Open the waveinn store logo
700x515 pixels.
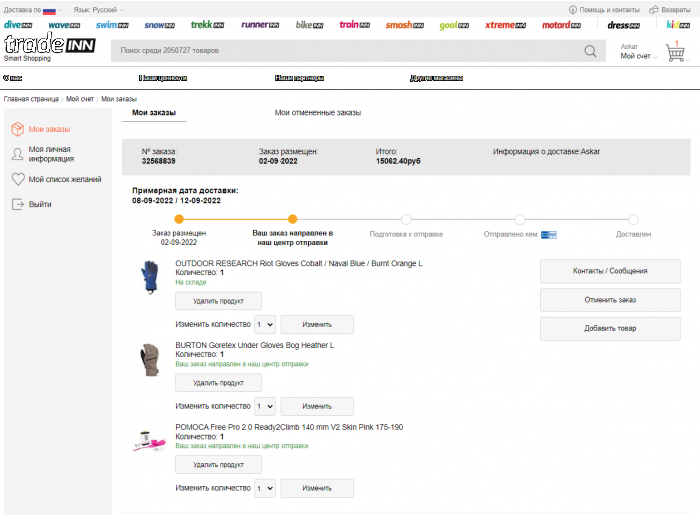pyautogui.click(x=64, y=25)
